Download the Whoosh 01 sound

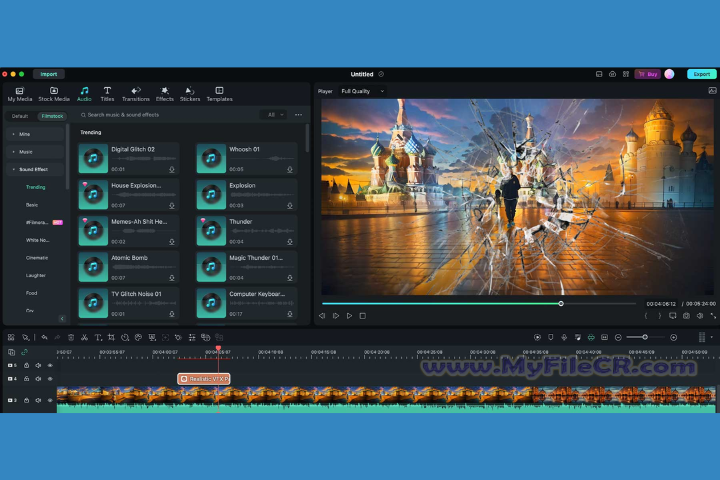point(290,169)
